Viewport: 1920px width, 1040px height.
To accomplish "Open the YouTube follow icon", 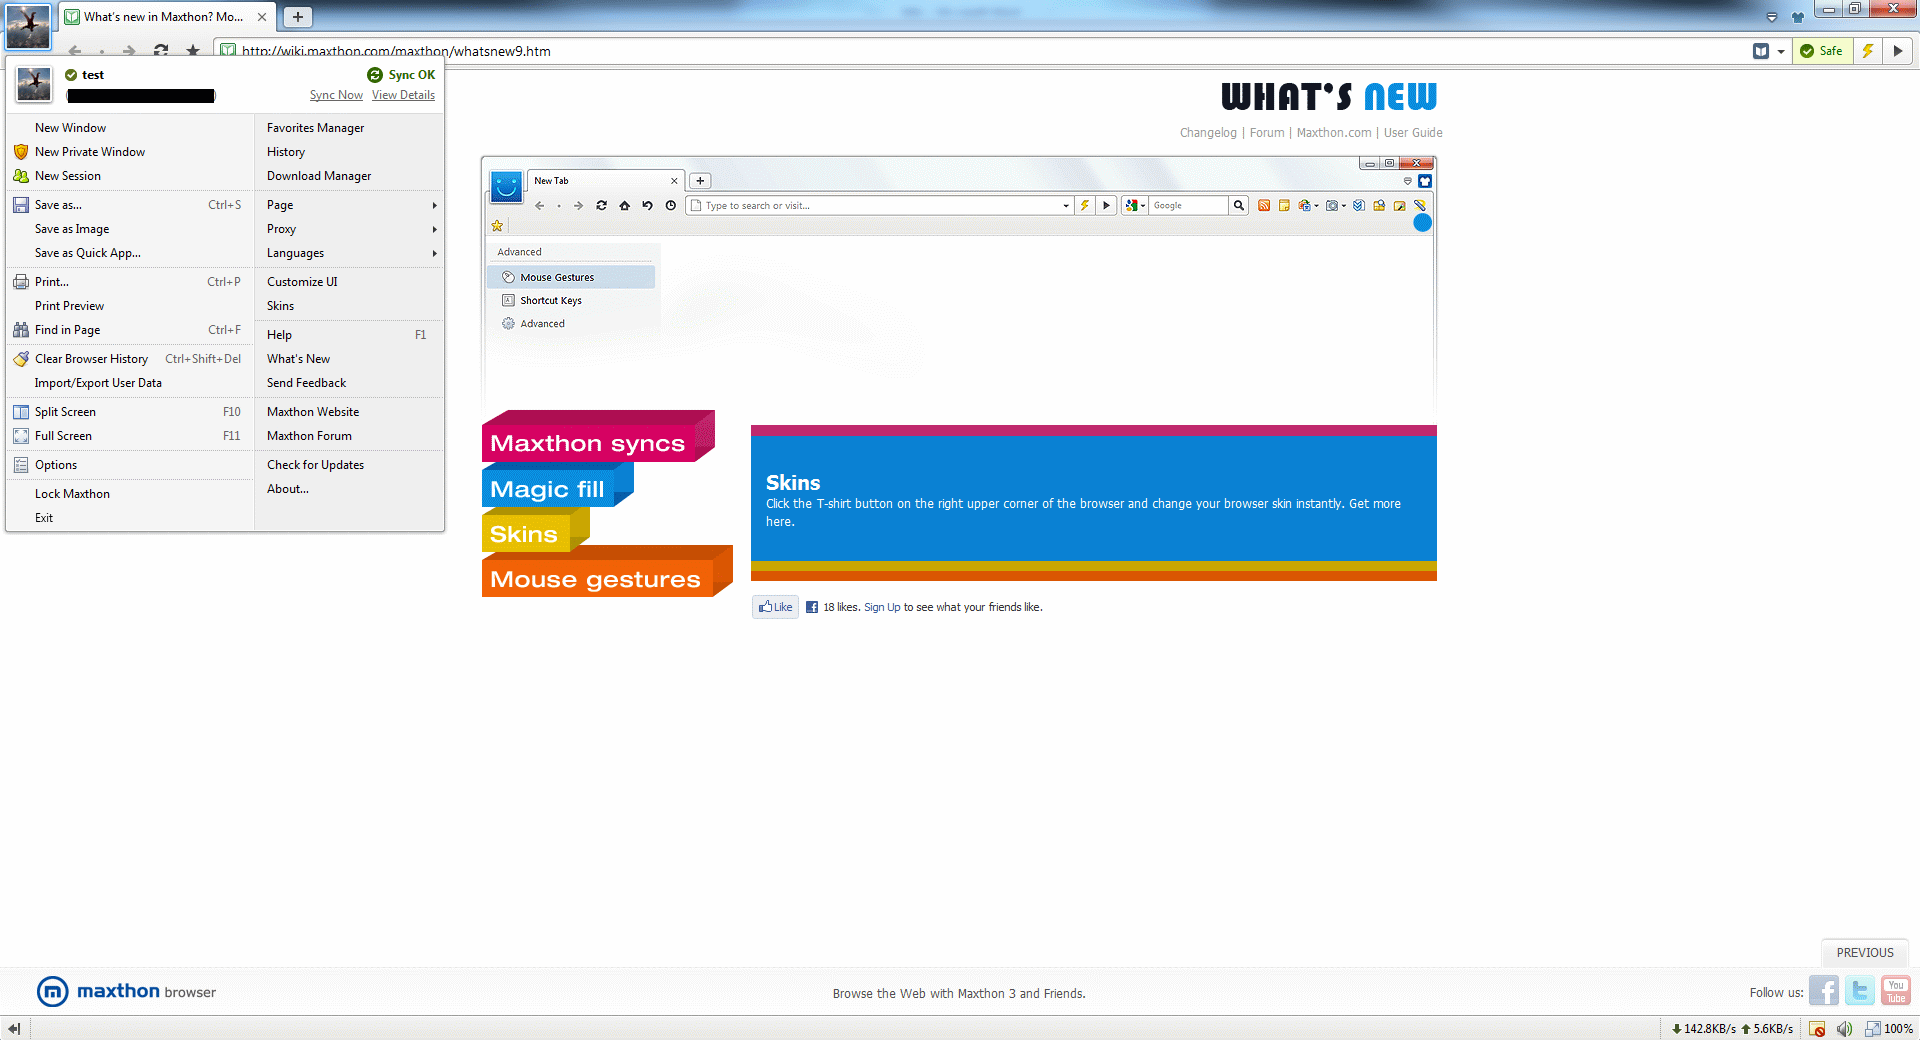I will point(1895,991).
